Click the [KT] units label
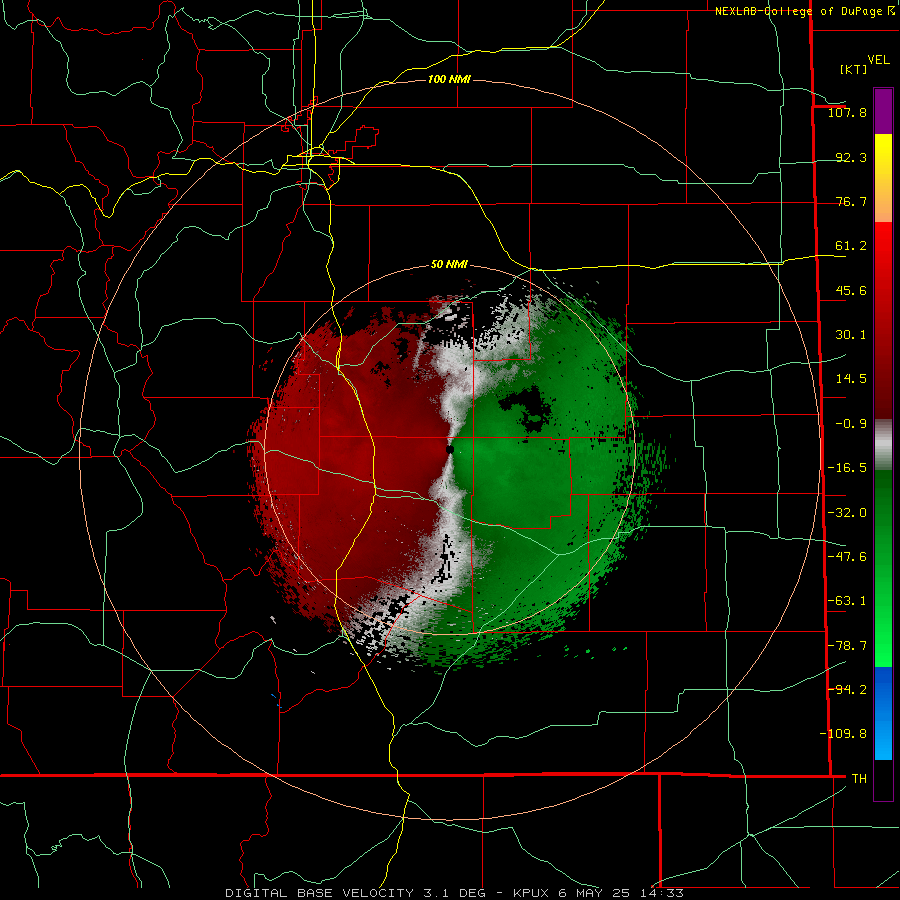900x900 pixels. click(x=854, y=69)
